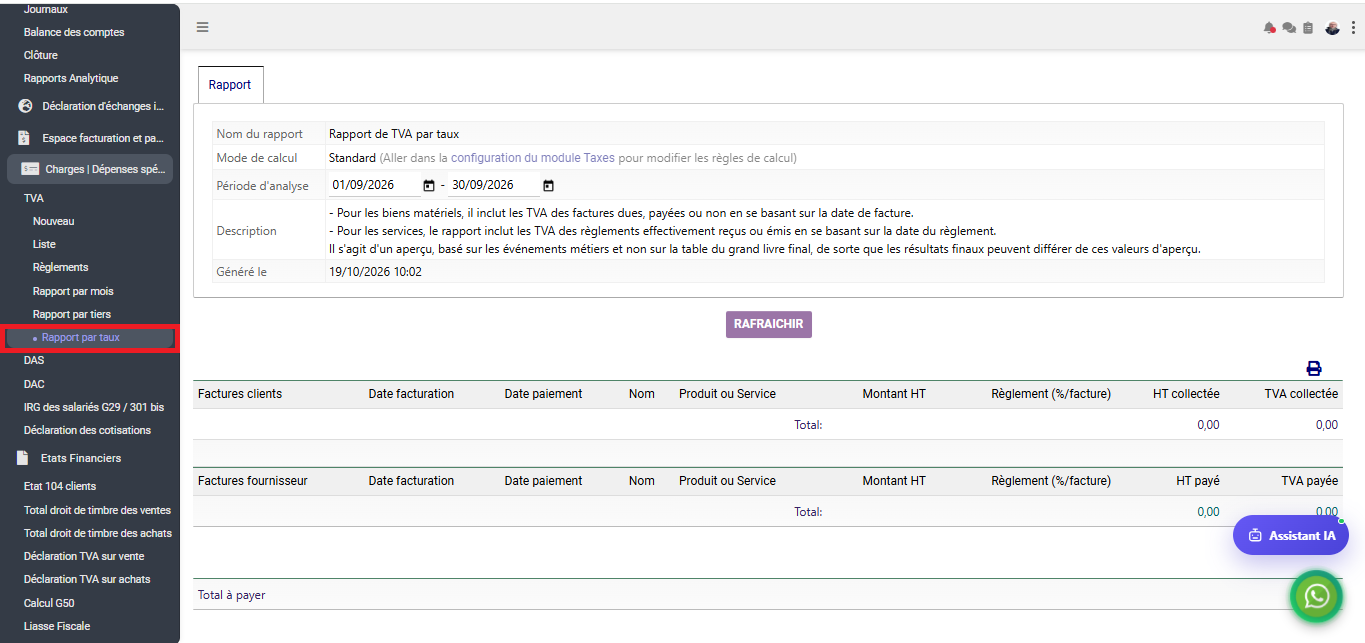Open DAS in the sidebar
The height and width of the screenshot is (643, 1365).
click(x=34, y=360)
